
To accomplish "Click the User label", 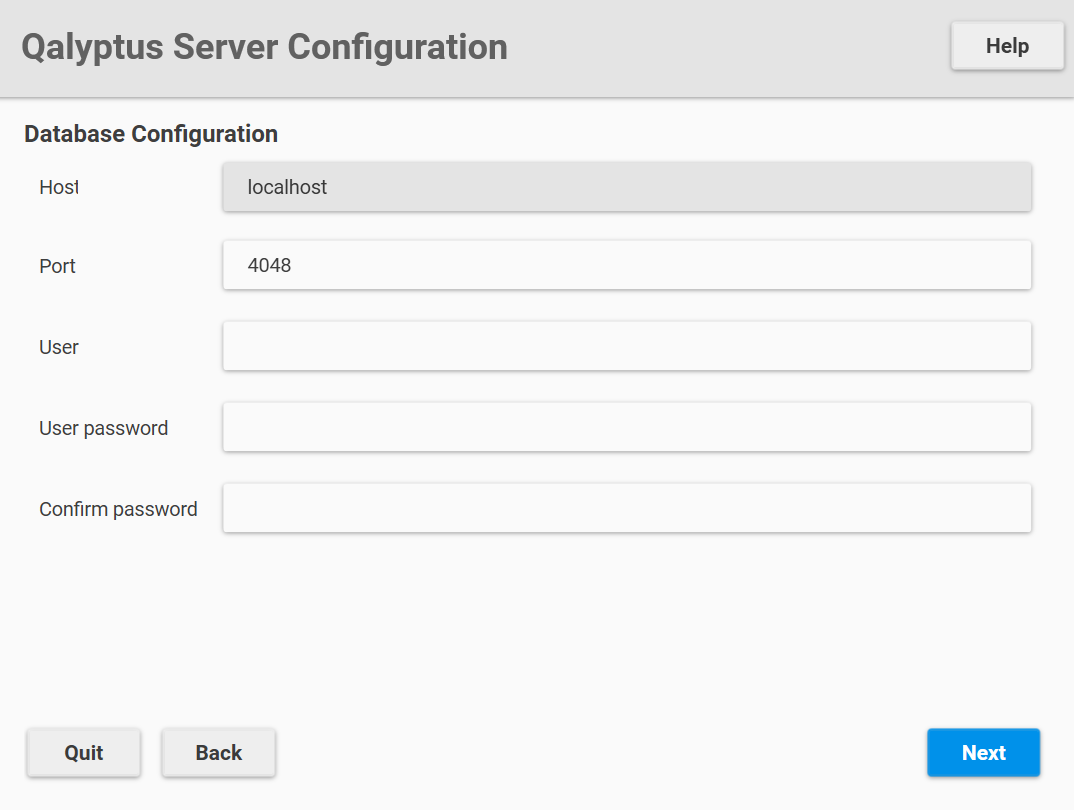I will (x=58, y=347).
